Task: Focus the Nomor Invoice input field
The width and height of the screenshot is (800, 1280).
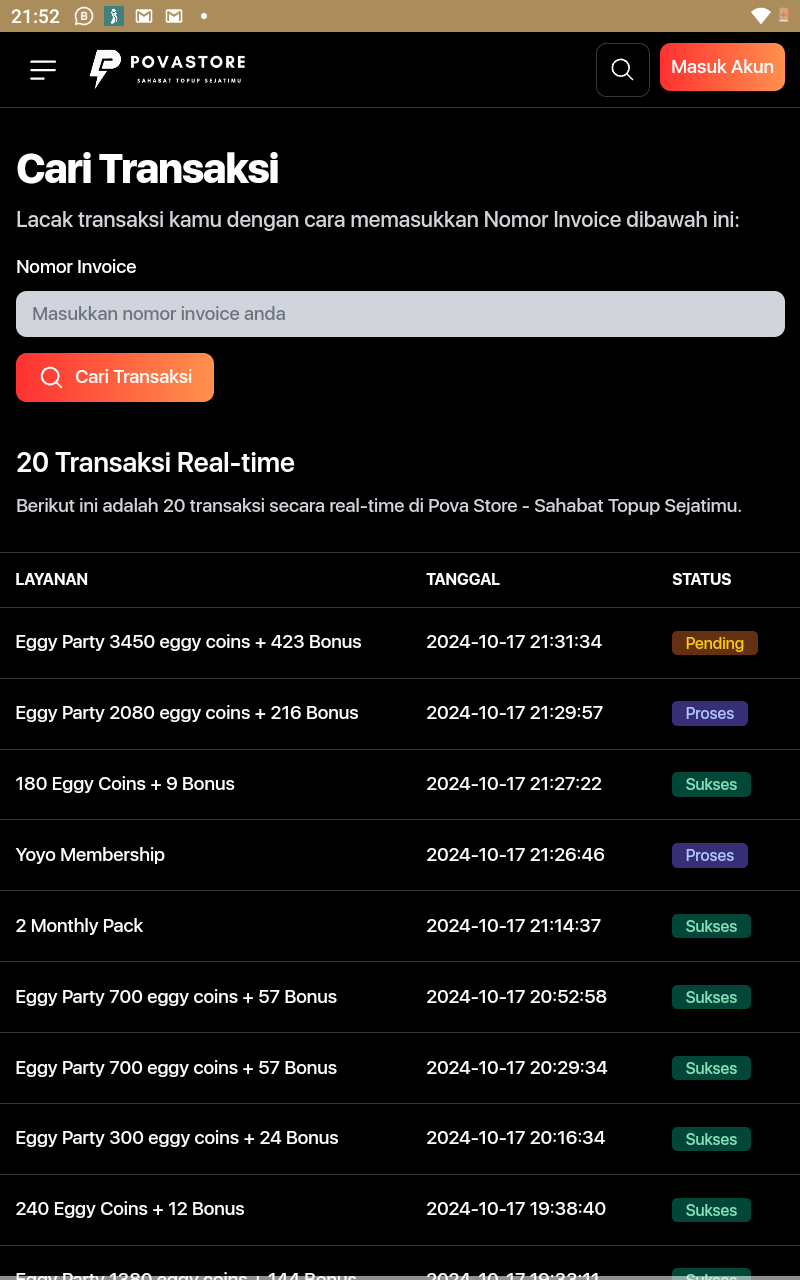Action: coord(400,314)
